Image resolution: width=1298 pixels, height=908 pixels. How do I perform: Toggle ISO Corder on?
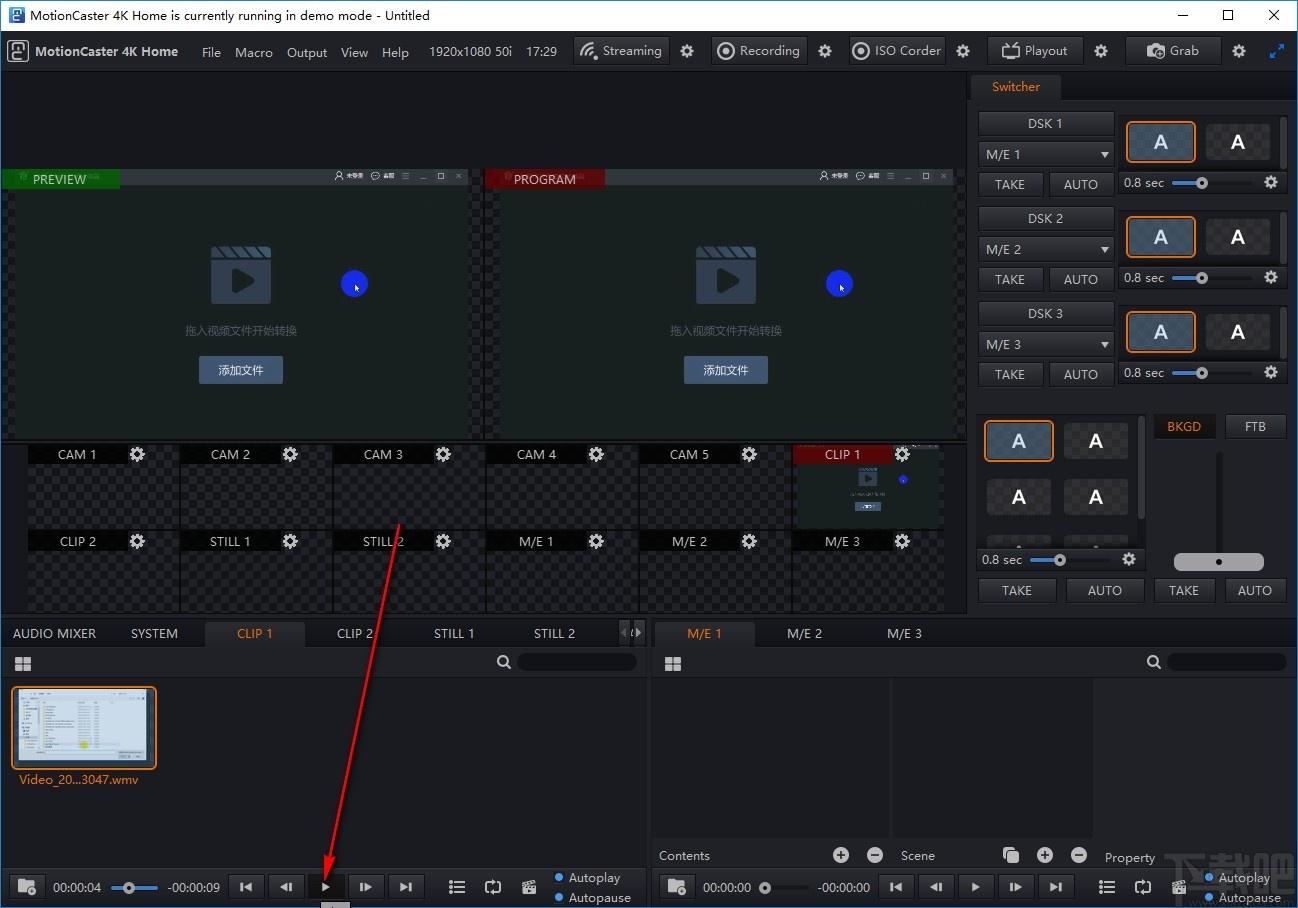(x=897, y=51)
